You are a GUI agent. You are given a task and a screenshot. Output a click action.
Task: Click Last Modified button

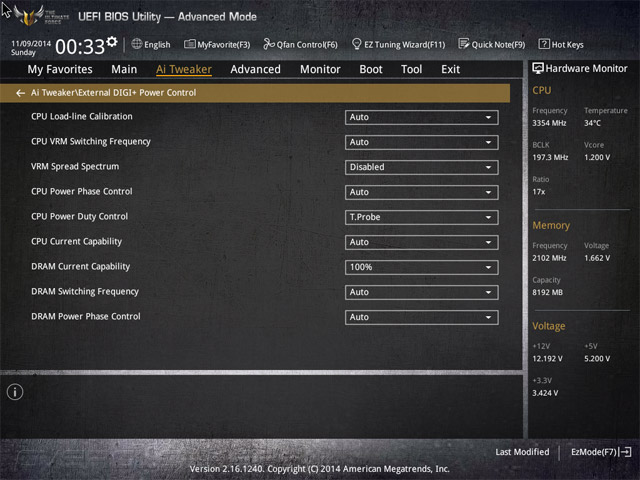[522, 452]
